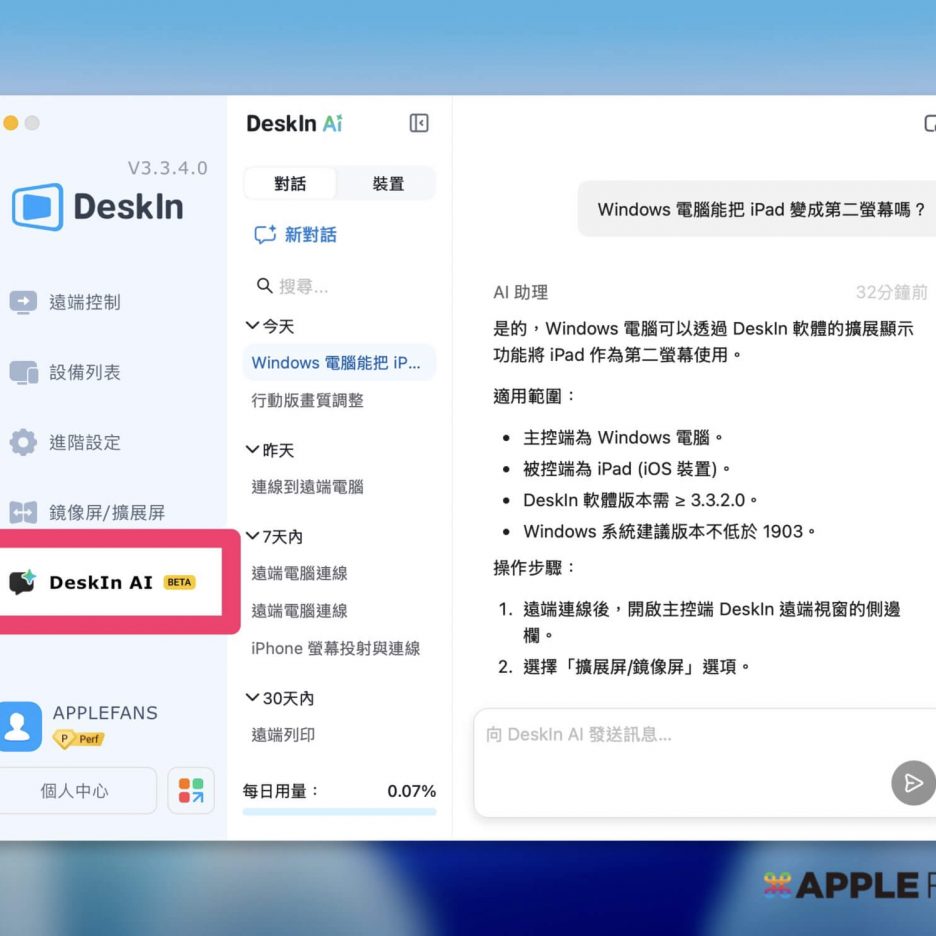This screenshot has width=936, height=936.
Task: Click the APPLEFANS user avatar
Action: tap(21, 726)
